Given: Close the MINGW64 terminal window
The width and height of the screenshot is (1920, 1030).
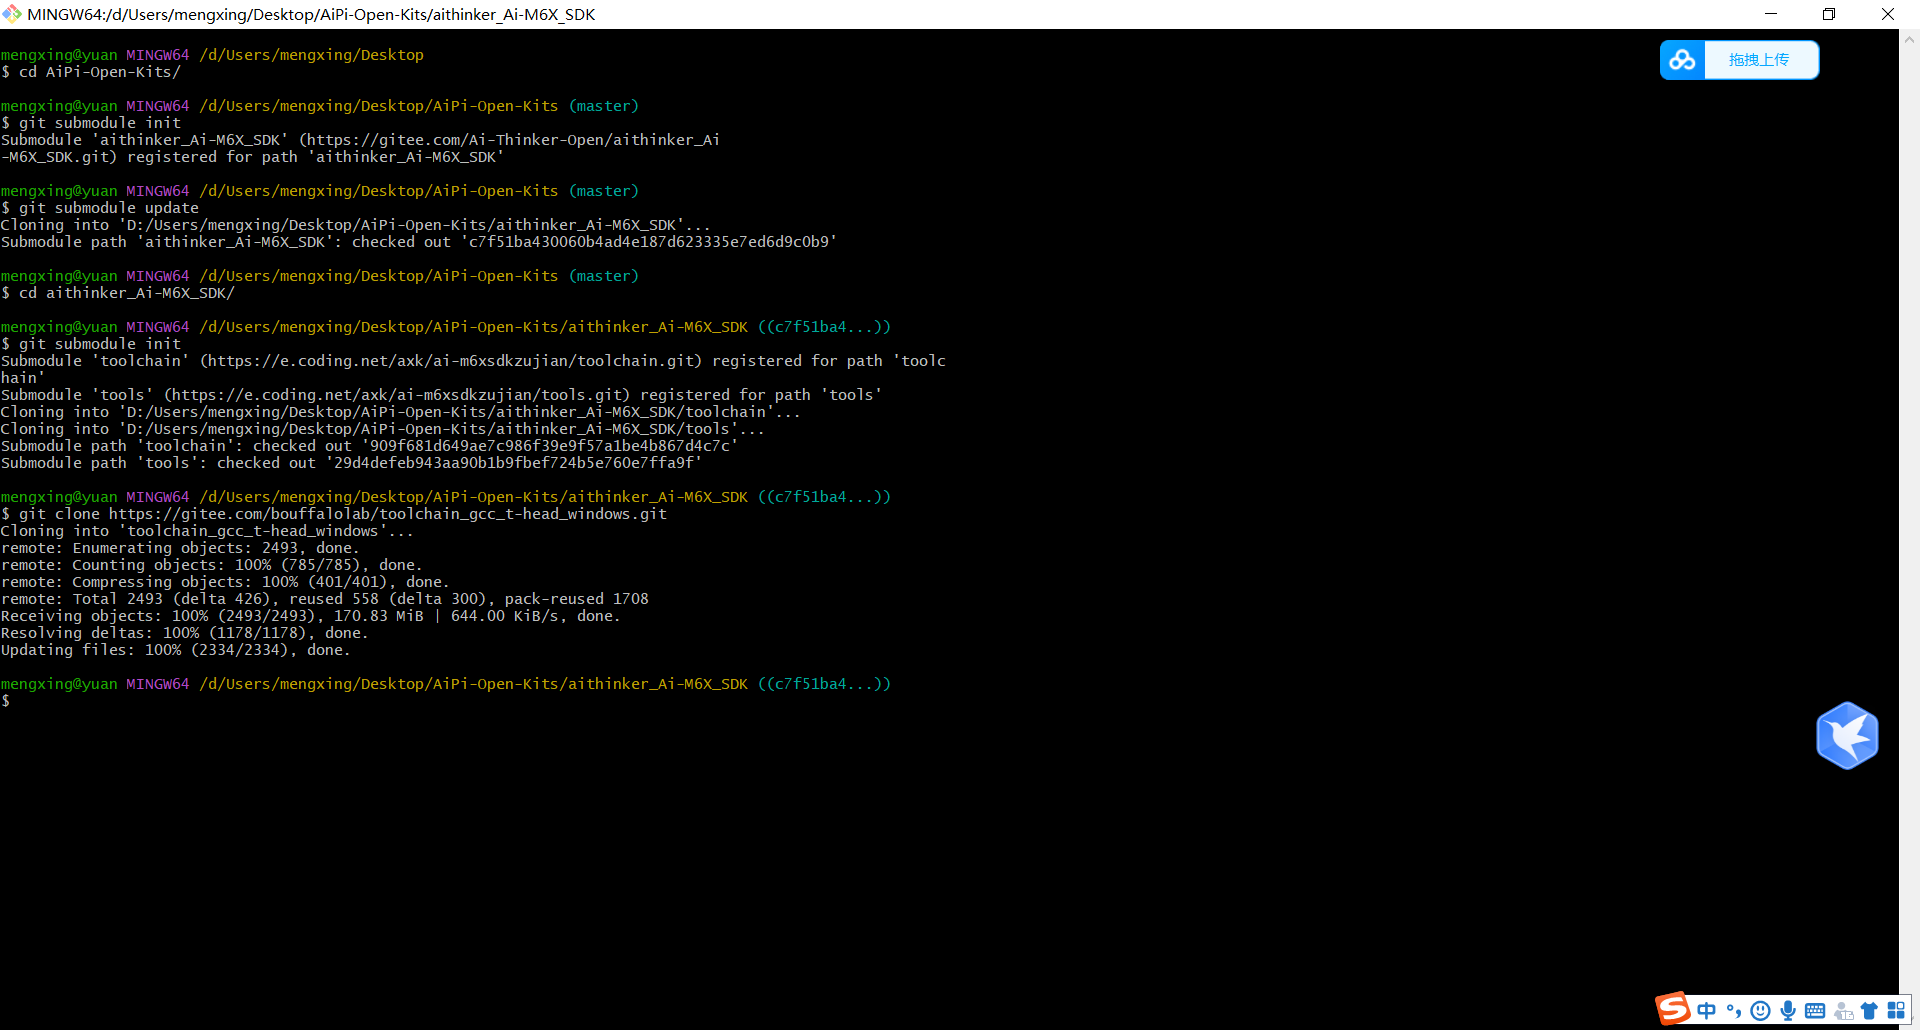Looking at the screenshot, I should [x=1888, y=14].
